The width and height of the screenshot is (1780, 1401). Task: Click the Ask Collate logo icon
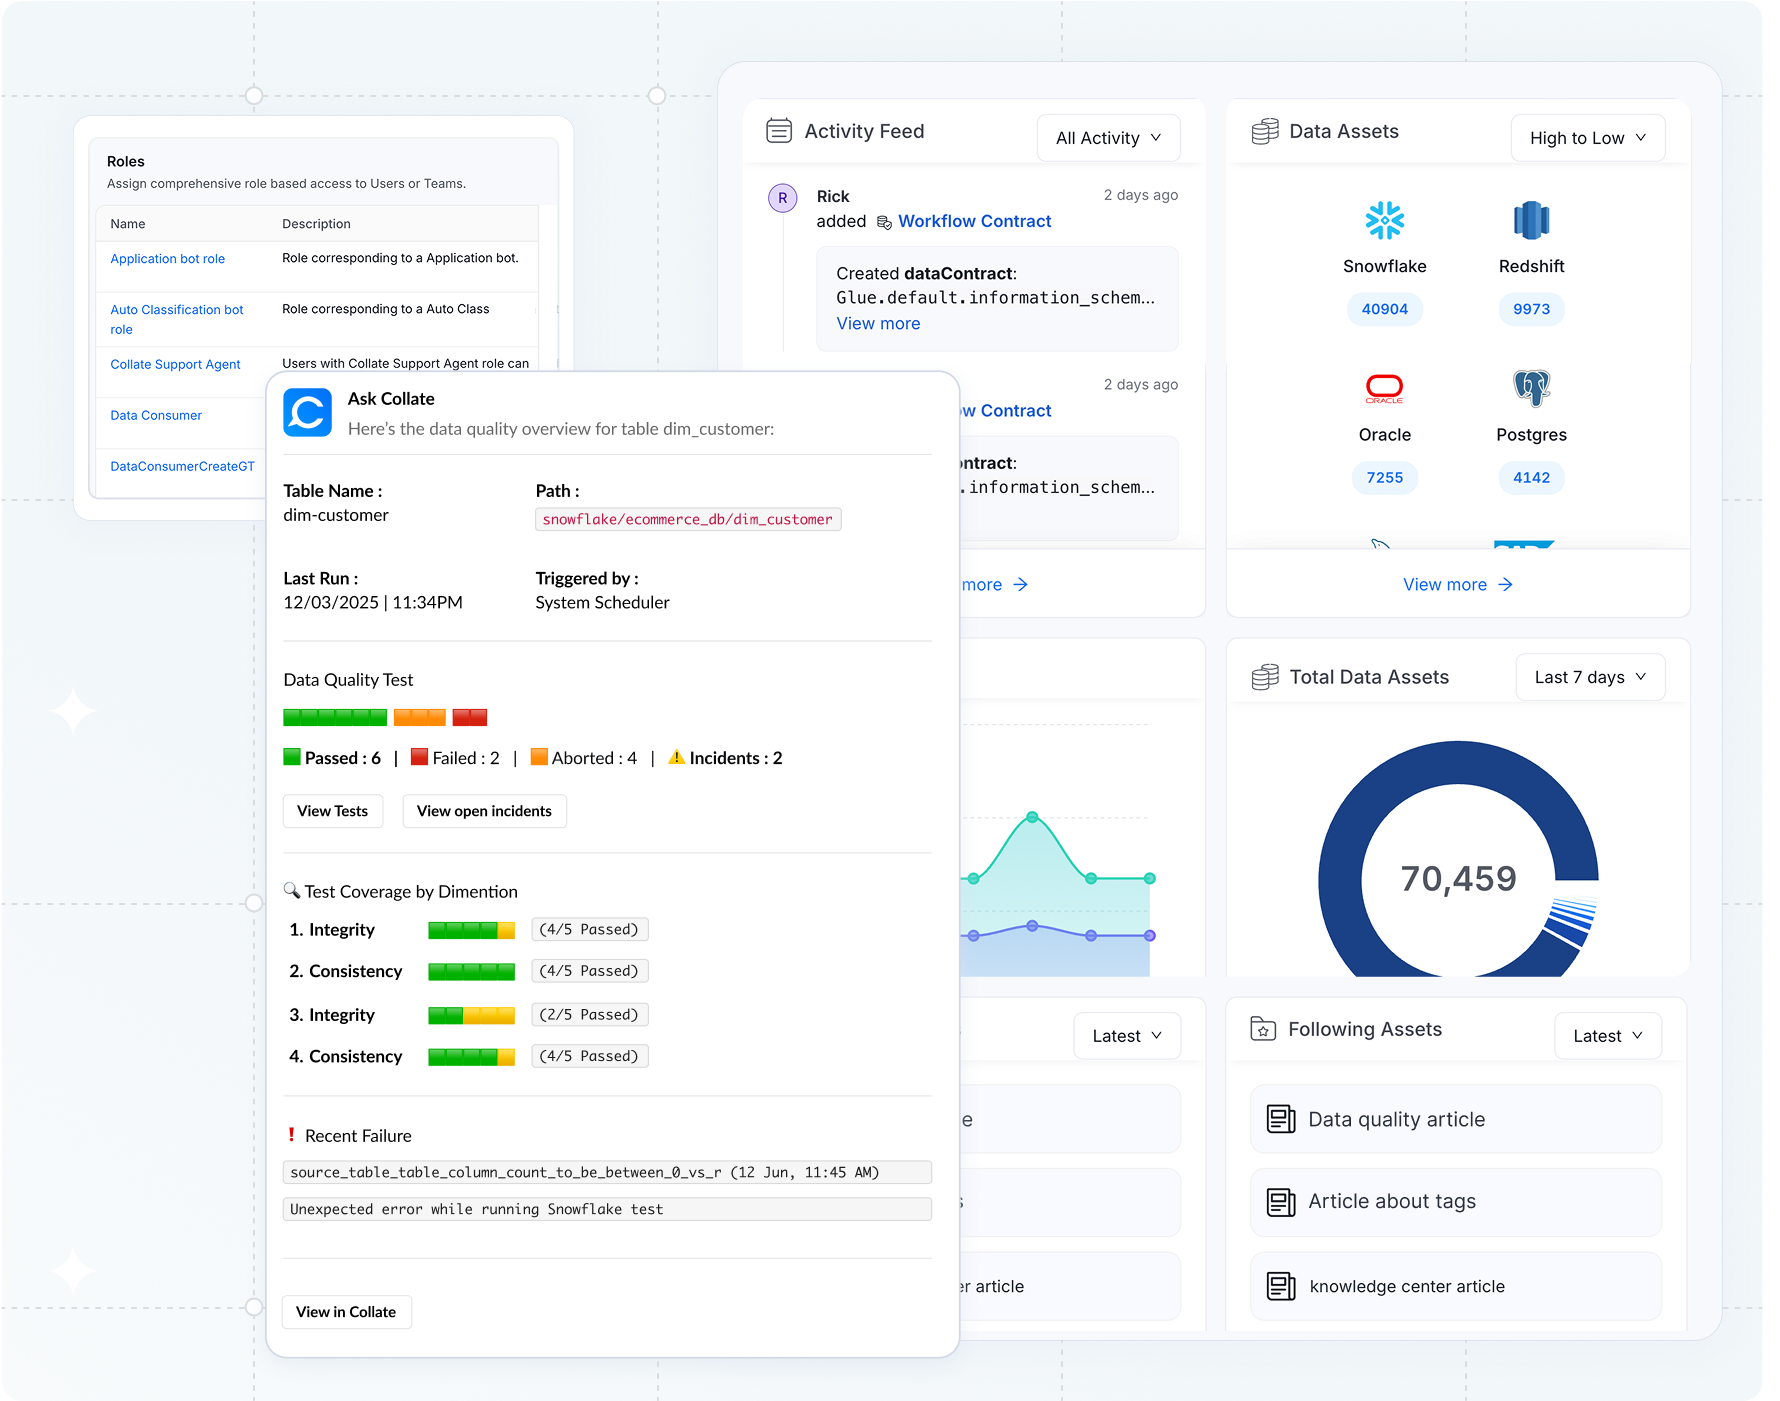(308, 412)
